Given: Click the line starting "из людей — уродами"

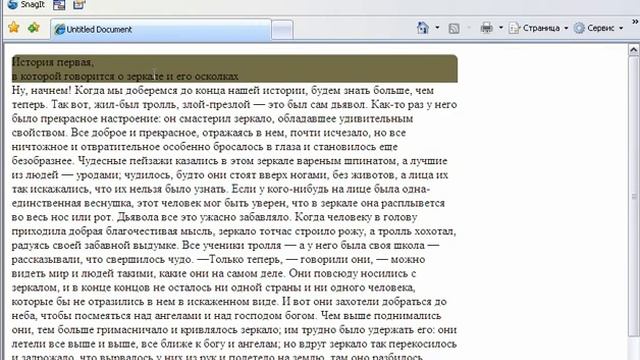Looking at the screenshot, I should (230, 175).
